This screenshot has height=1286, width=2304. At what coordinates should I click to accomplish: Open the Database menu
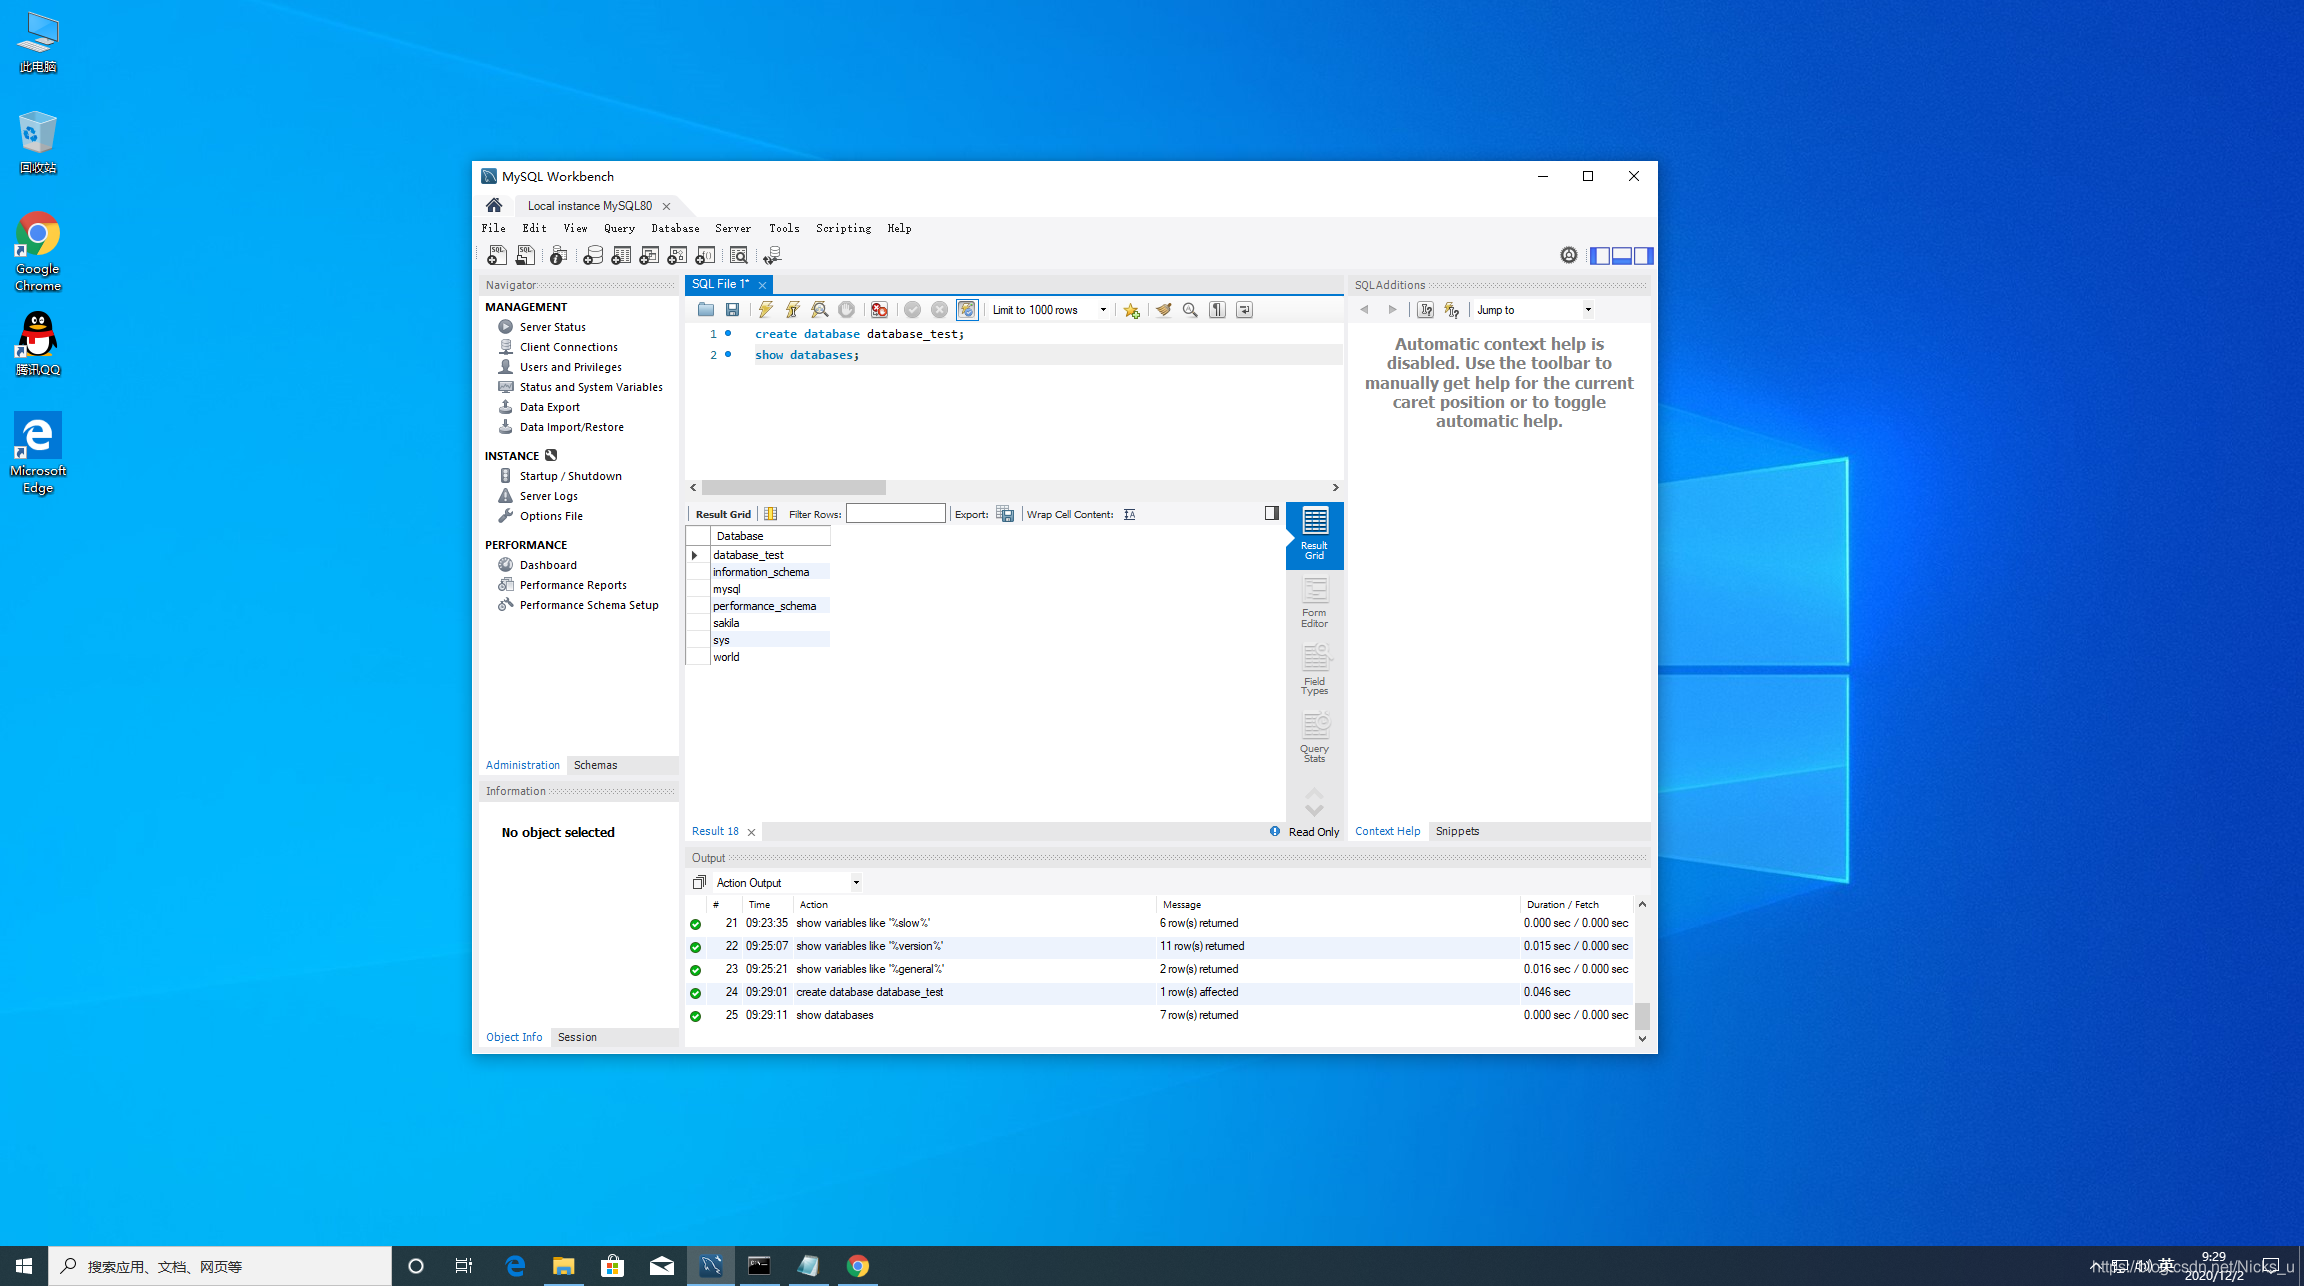[x=675, y=229]
